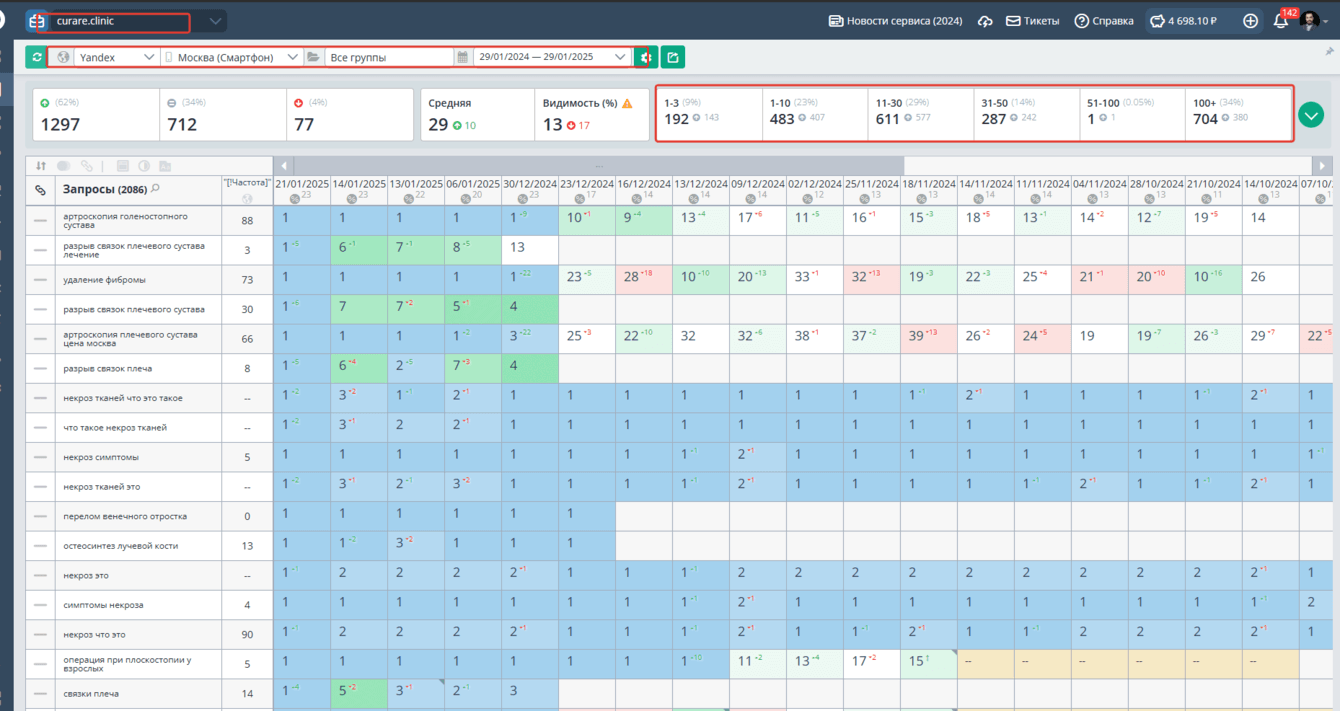1340x711 pixels.
Task: Click the sort arrows icon above table
Action: coord(41,166)
